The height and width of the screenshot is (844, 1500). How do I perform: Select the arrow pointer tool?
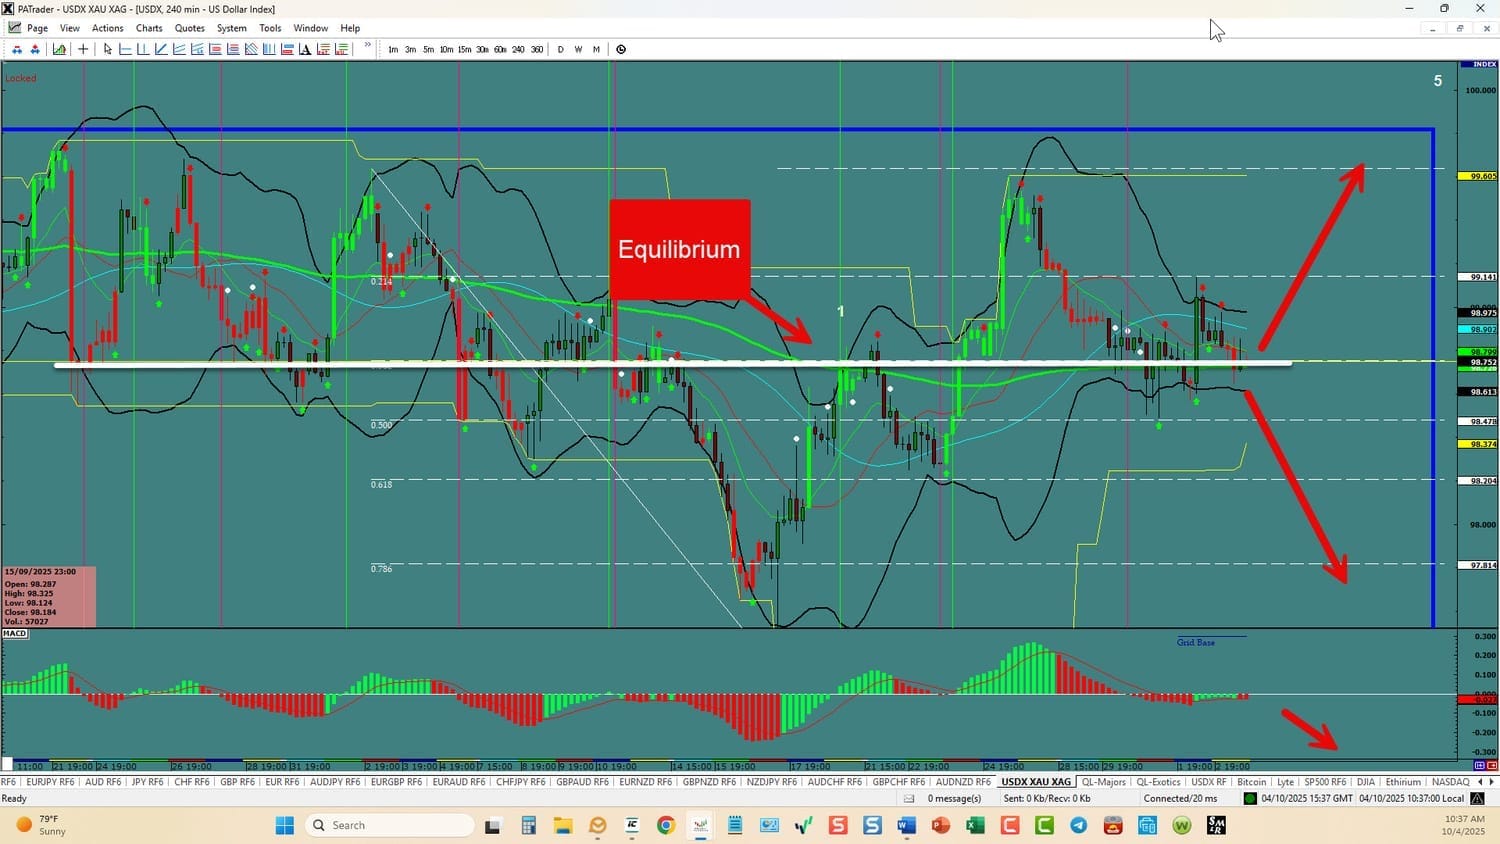[107, 49]
